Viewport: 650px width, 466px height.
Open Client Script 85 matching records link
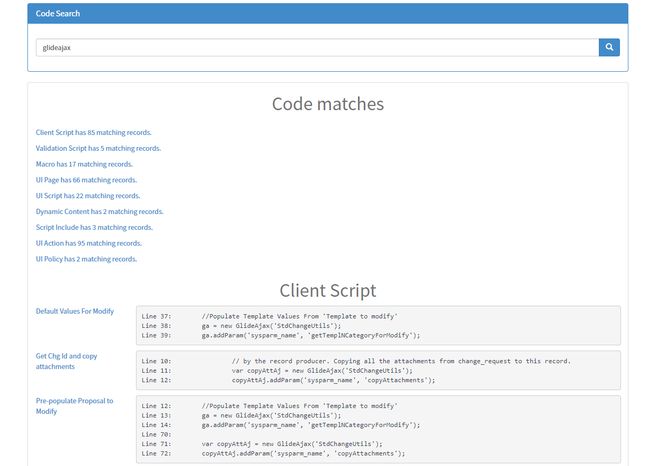pos(93,132)
